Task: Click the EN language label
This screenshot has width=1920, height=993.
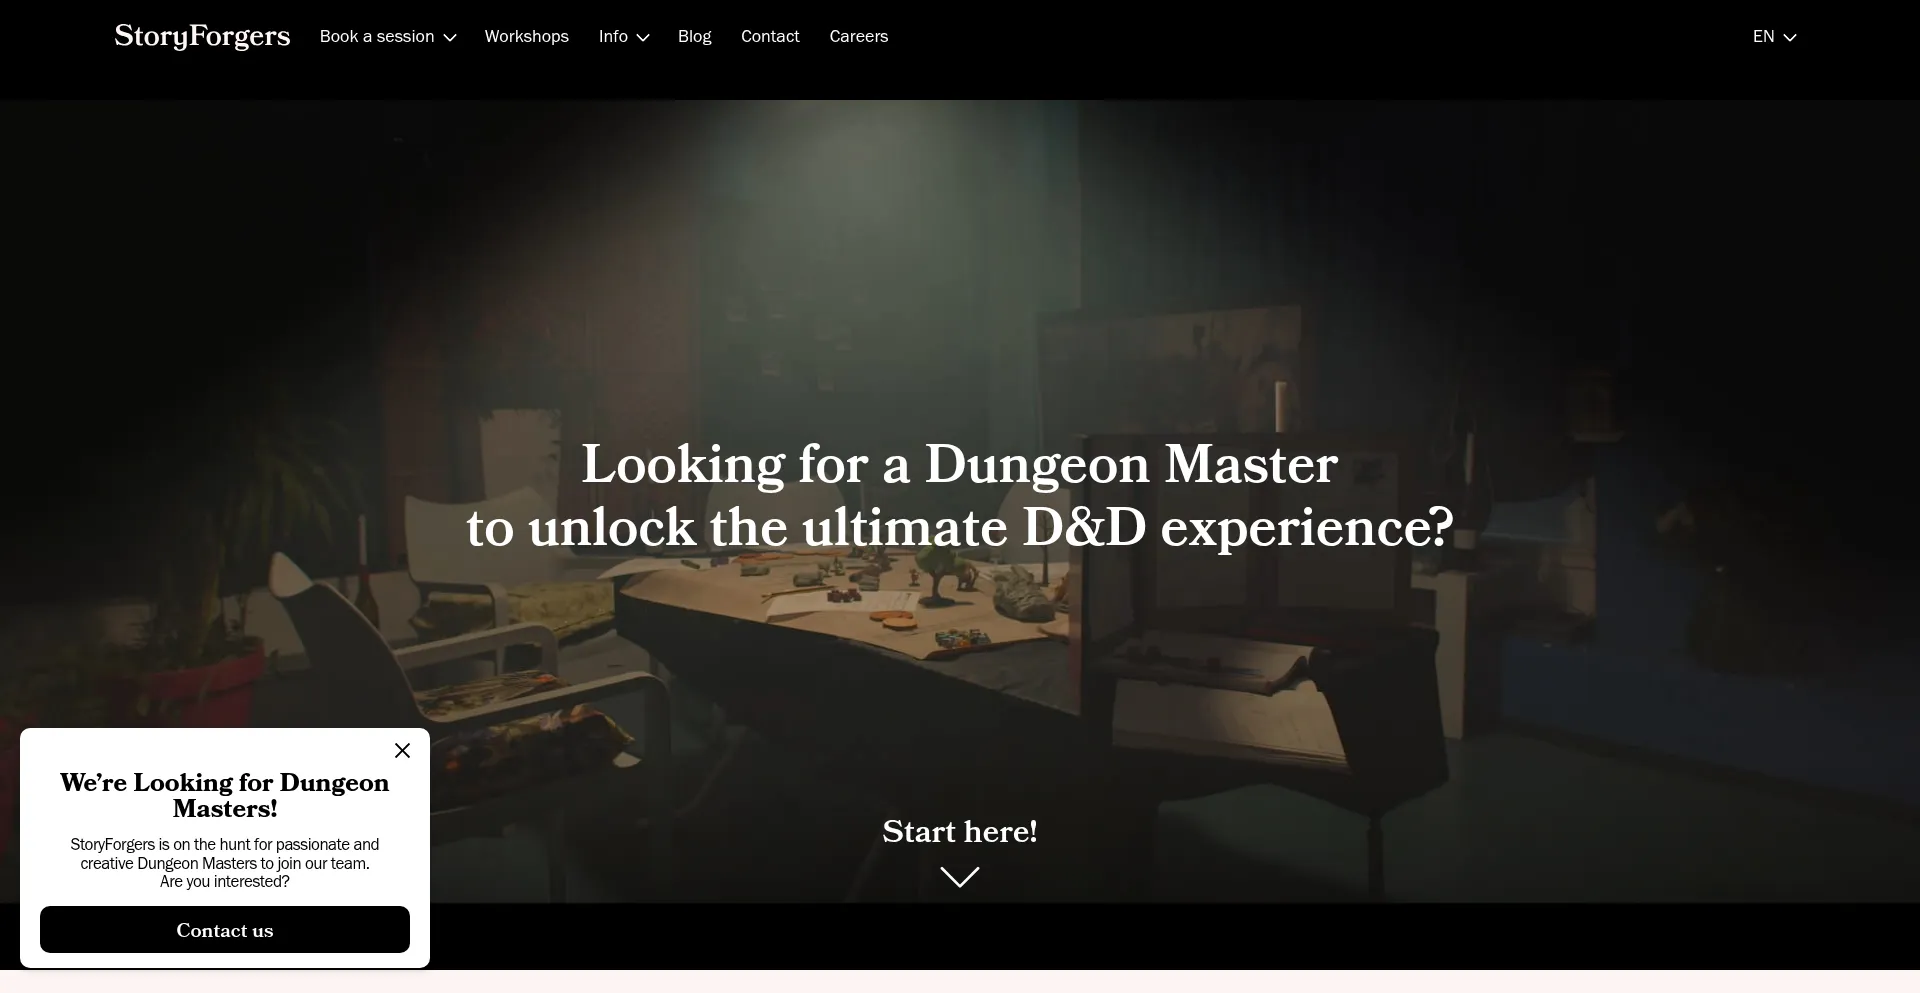Action: pos(1763,36)
